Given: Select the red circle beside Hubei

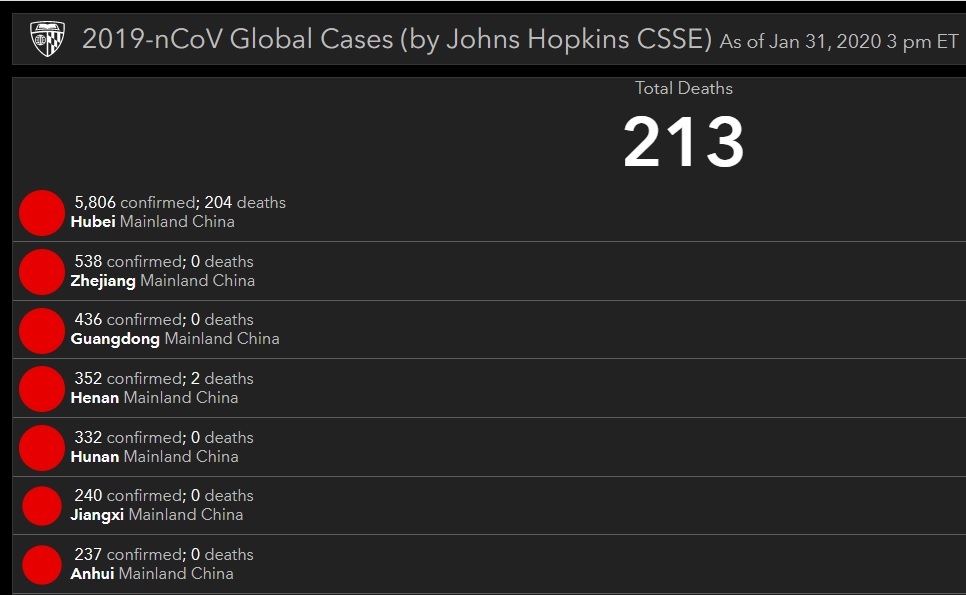Looking at the screenshot, I should click(42, 213).
